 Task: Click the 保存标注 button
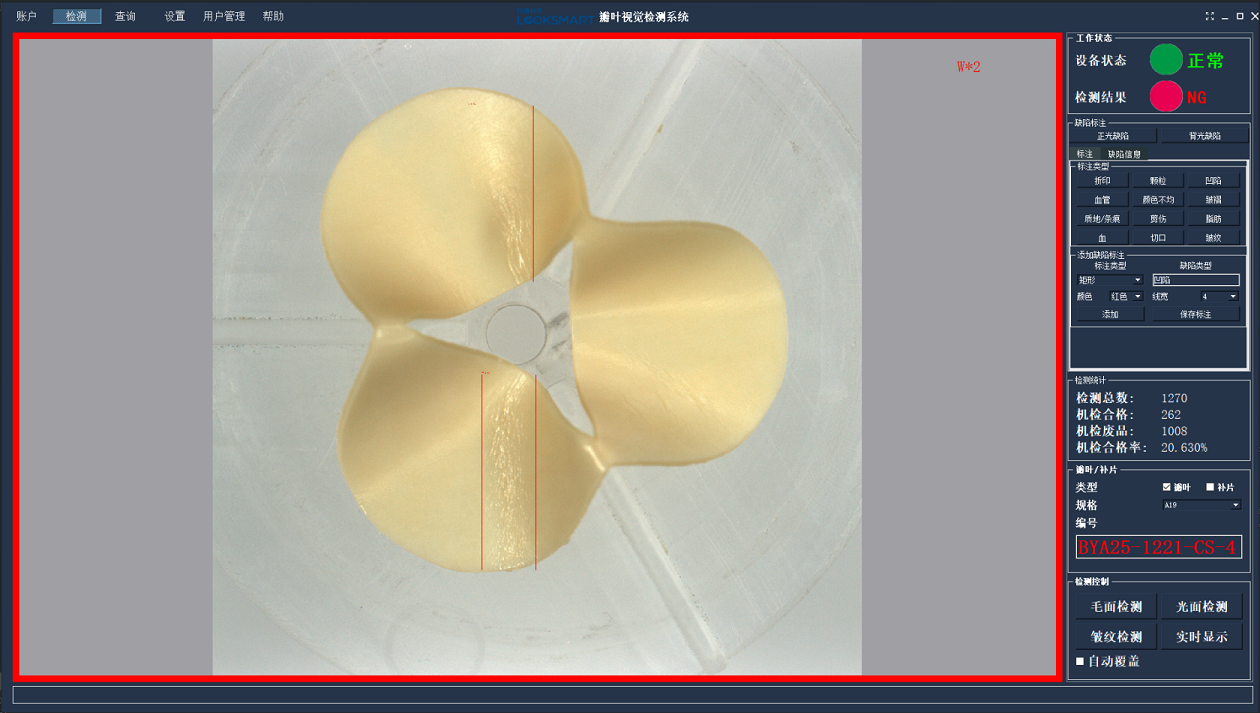(1195, 314)
